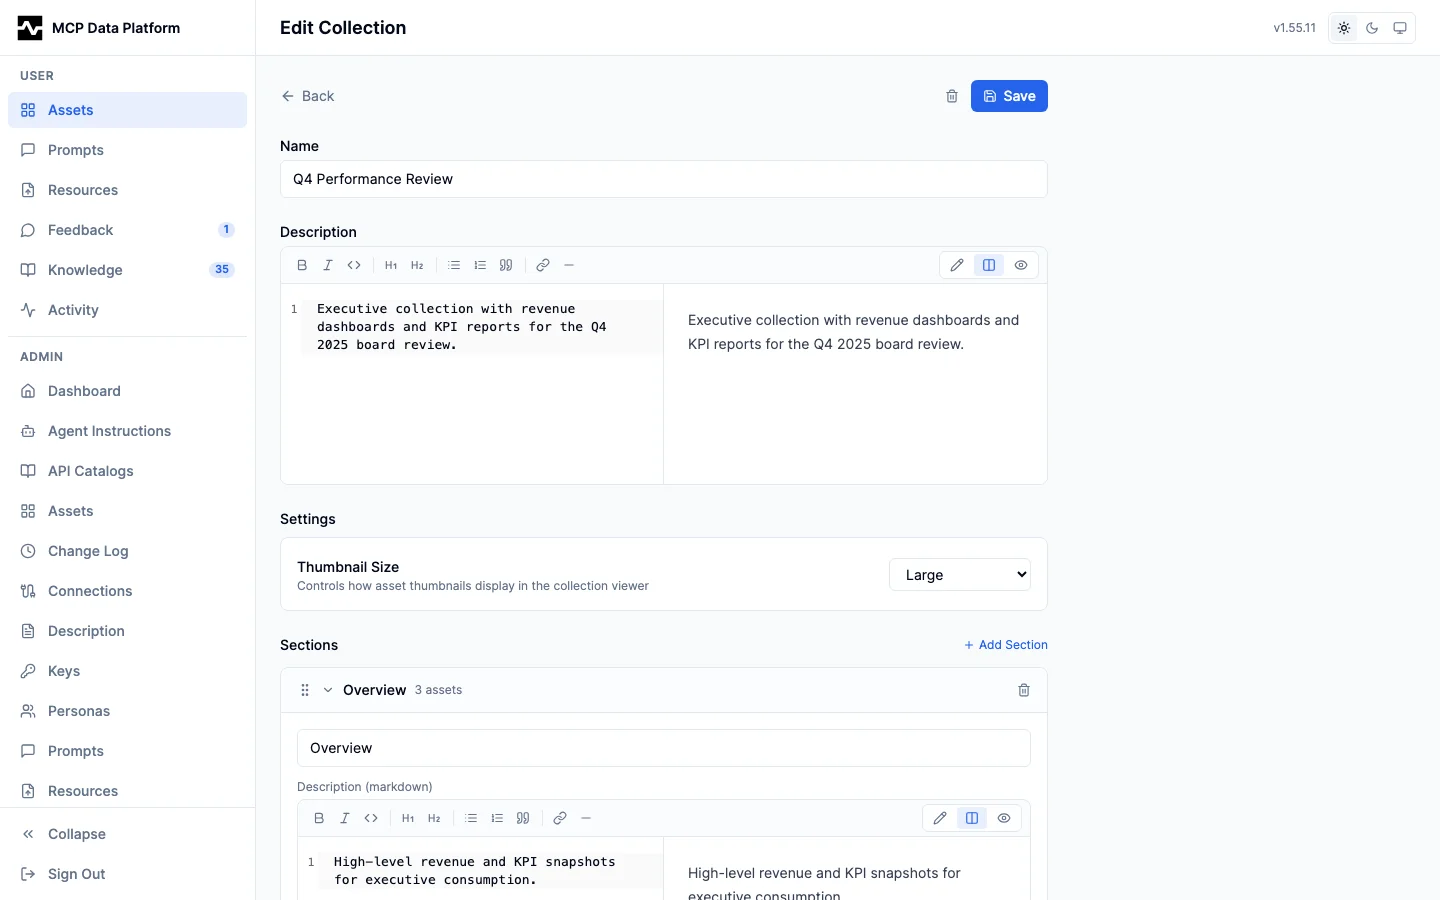1440x900 pixels.
Task: Open the Change Log page
Action: pyautogui.click(x=127, y=551)
